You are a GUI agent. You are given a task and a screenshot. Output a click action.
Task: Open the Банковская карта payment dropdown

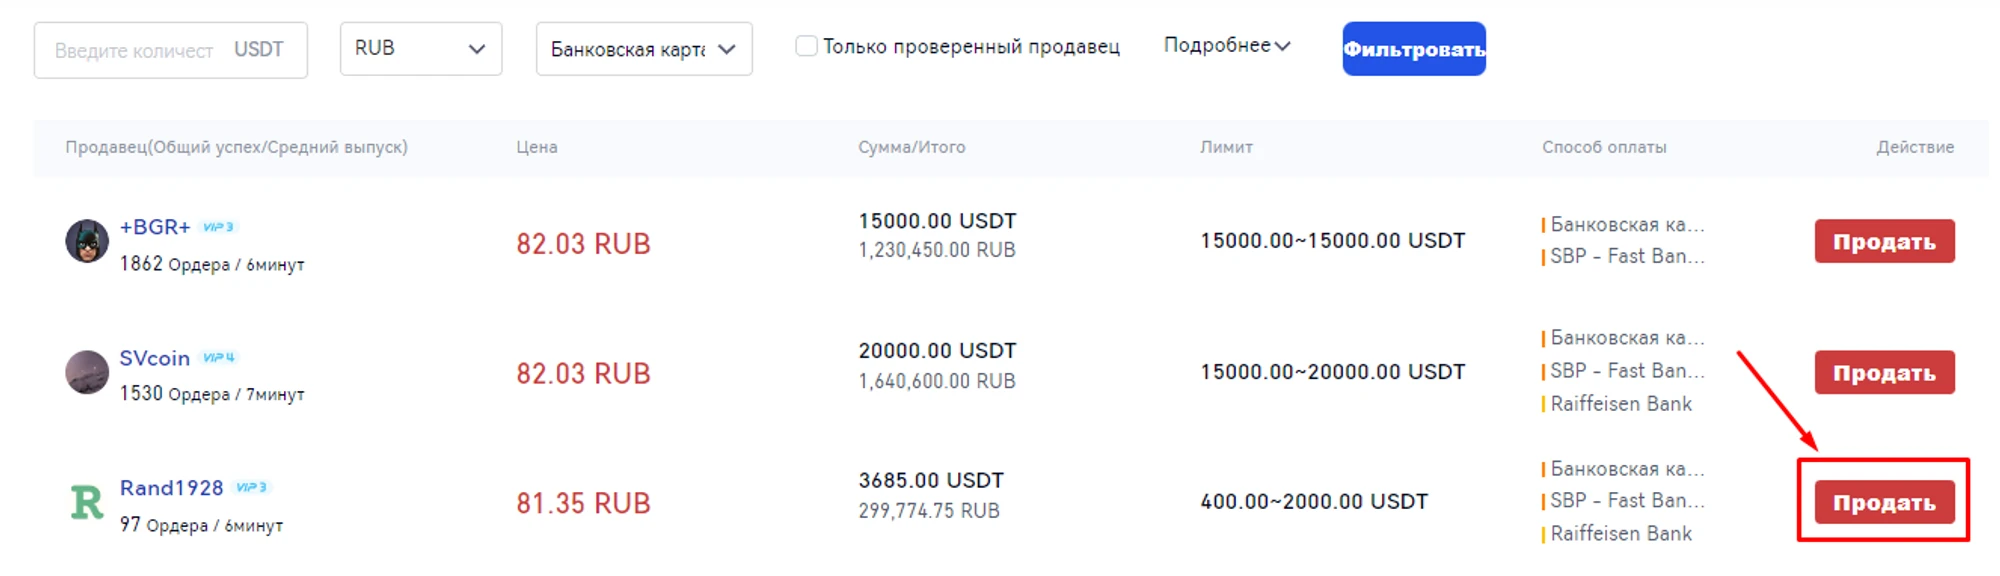643,49
